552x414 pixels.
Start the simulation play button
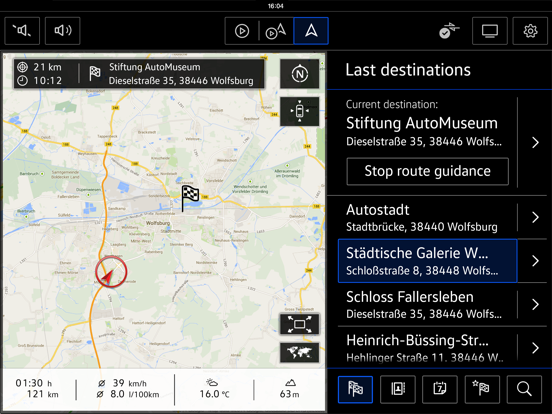[x=242, y=31]
